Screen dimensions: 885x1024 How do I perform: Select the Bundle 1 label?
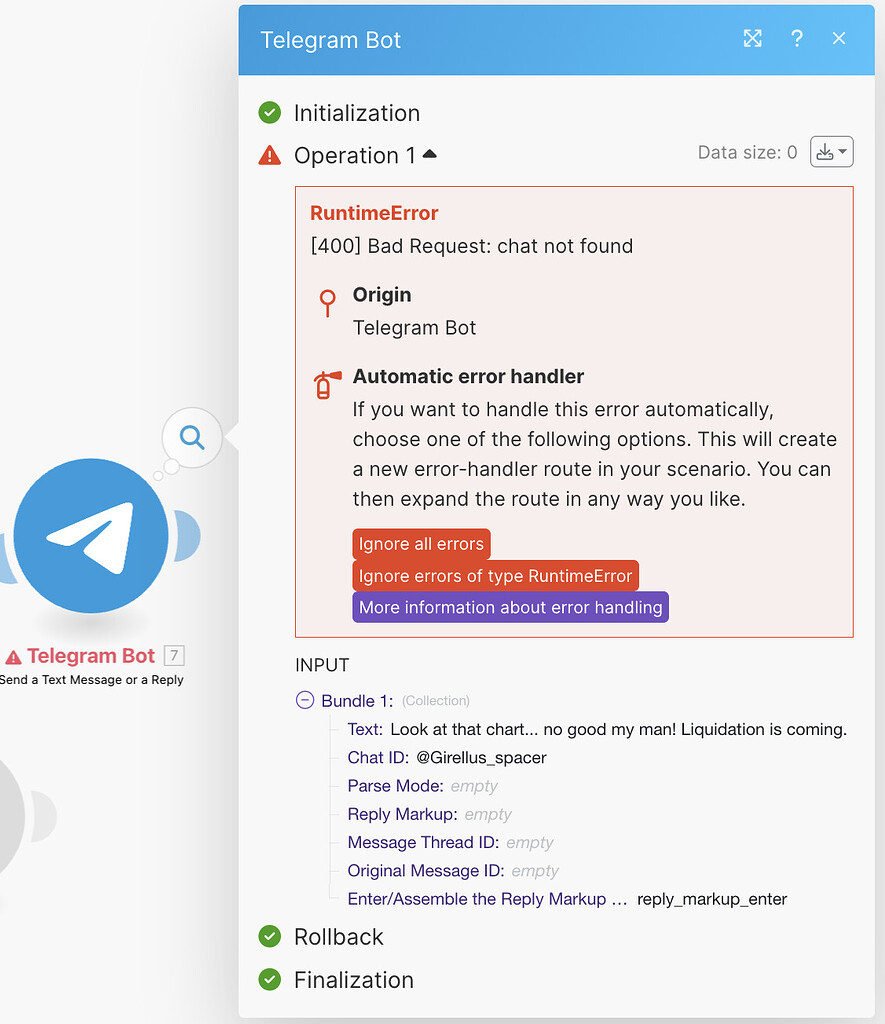(x=357, y=701)
